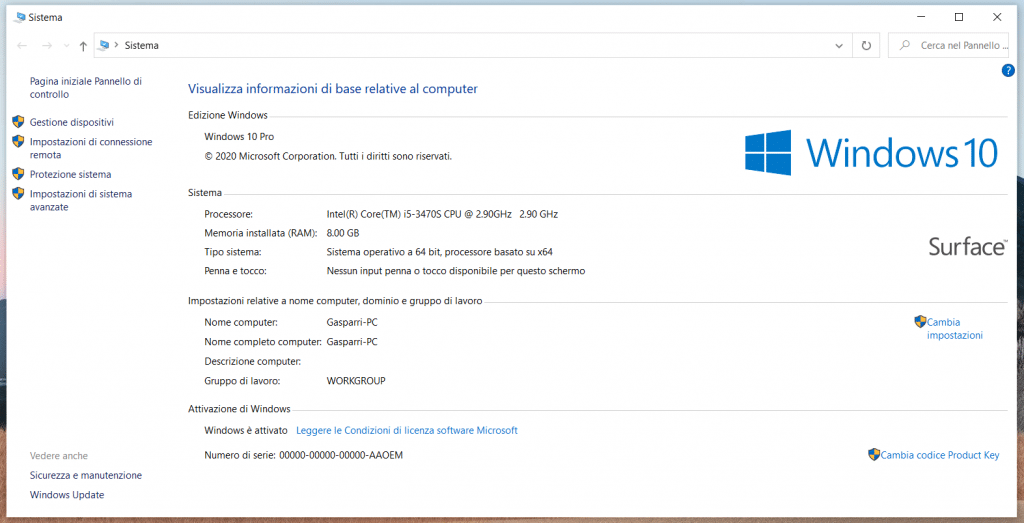Open Gestione dispositivi
Screen dimensions: 1024x523
click(71, 122)
